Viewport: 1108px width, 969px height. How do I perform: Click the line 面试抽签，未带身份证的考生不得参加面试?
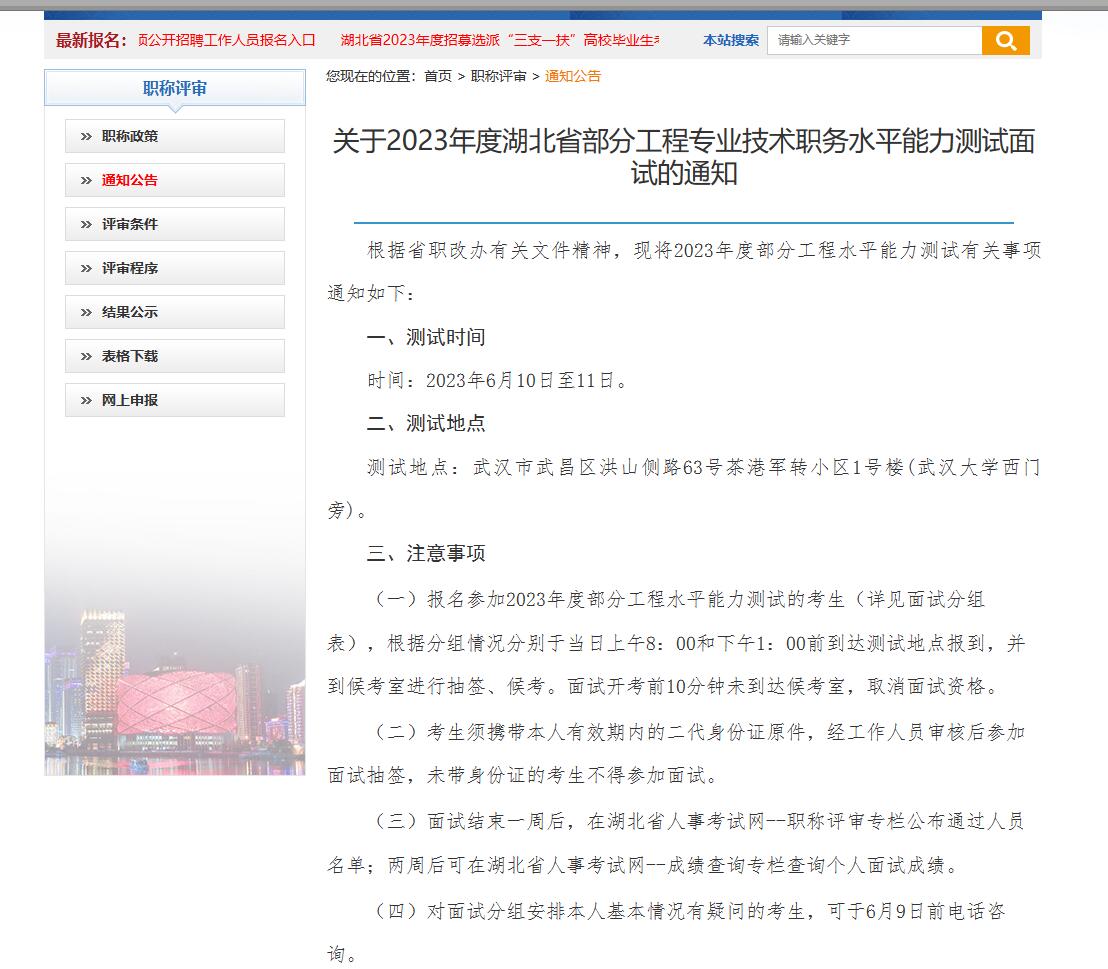(x=524, y=775)
